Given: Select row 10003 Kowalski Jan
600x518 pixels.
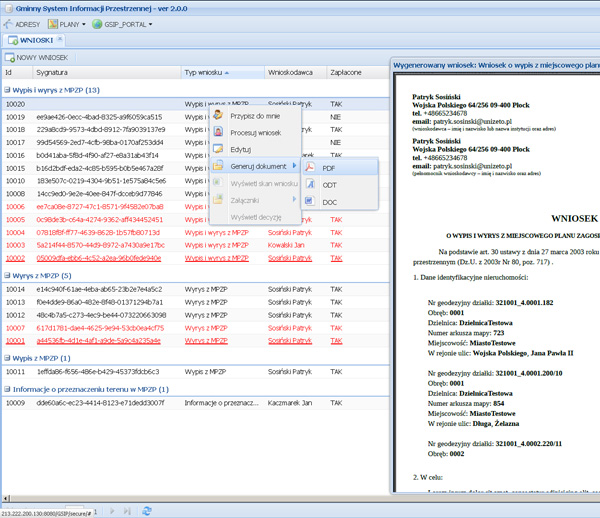Looking at the screenshot, I should pyautogui.click(x=196, y=245).
